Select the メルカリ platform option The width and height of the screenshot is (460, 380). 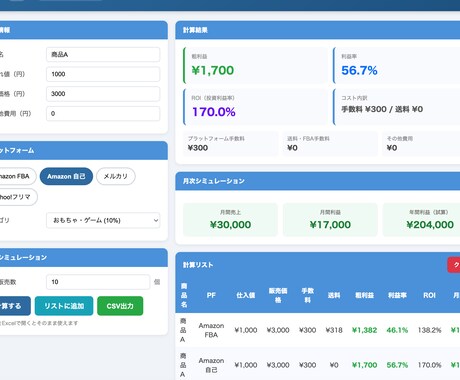(x=116, y=176)
